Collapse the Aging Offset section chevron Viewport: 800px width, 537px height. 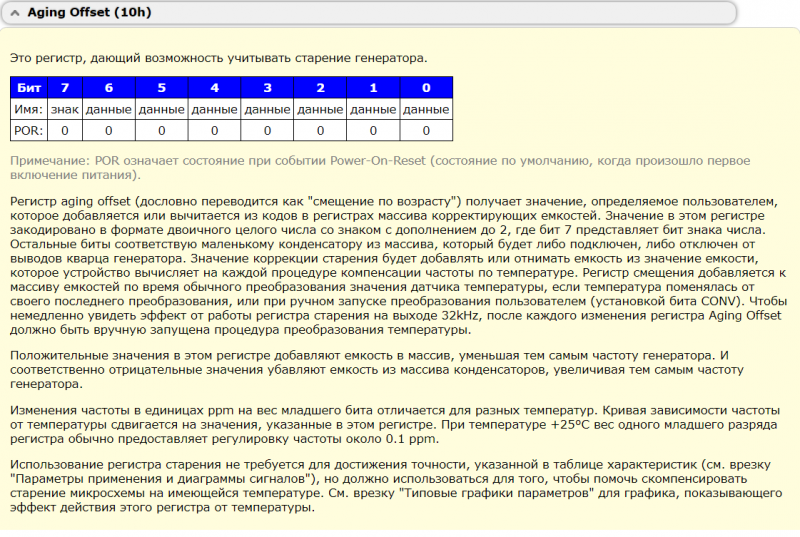13,12
